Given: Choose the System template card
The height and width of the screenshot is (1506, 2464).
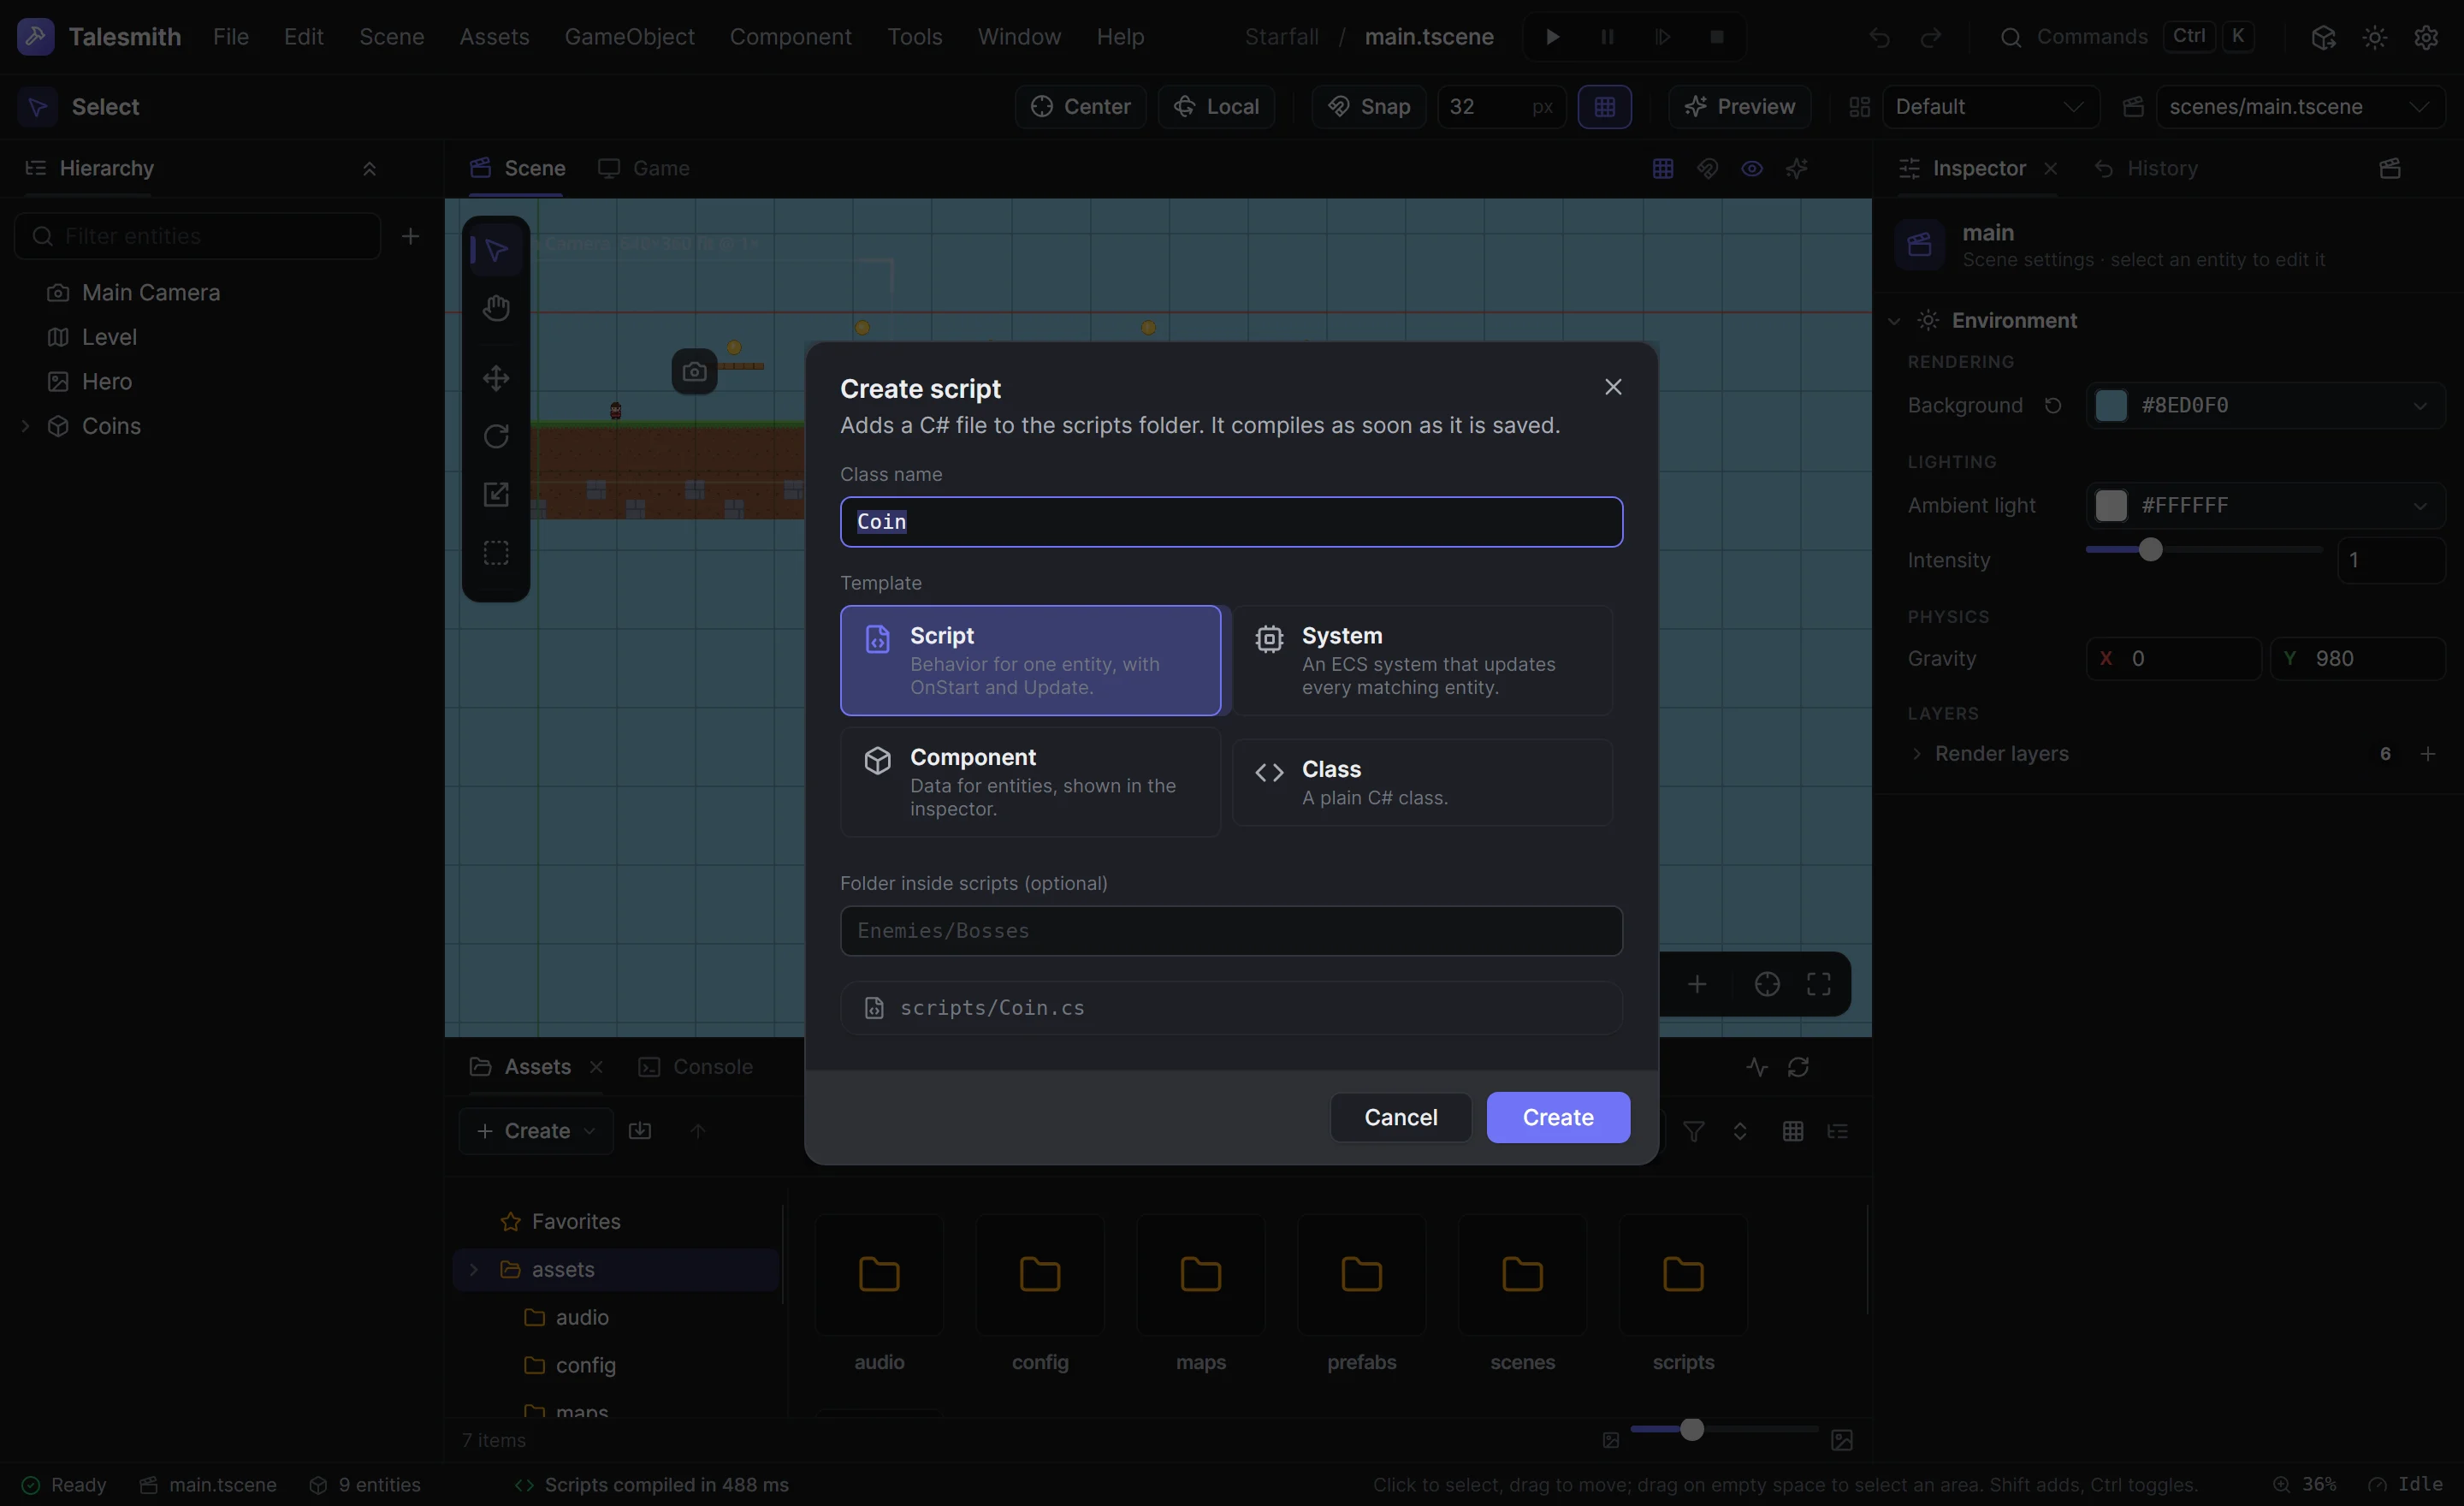Looking at the screenshot, I should (x=1422, y=660).
